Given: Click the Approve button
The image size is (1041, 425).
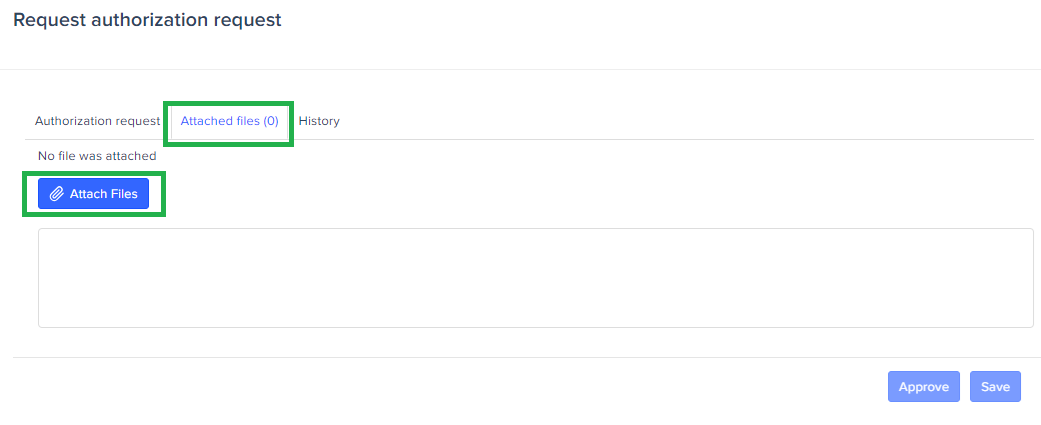Looking at the screenshot, I should tap(923, 387).
